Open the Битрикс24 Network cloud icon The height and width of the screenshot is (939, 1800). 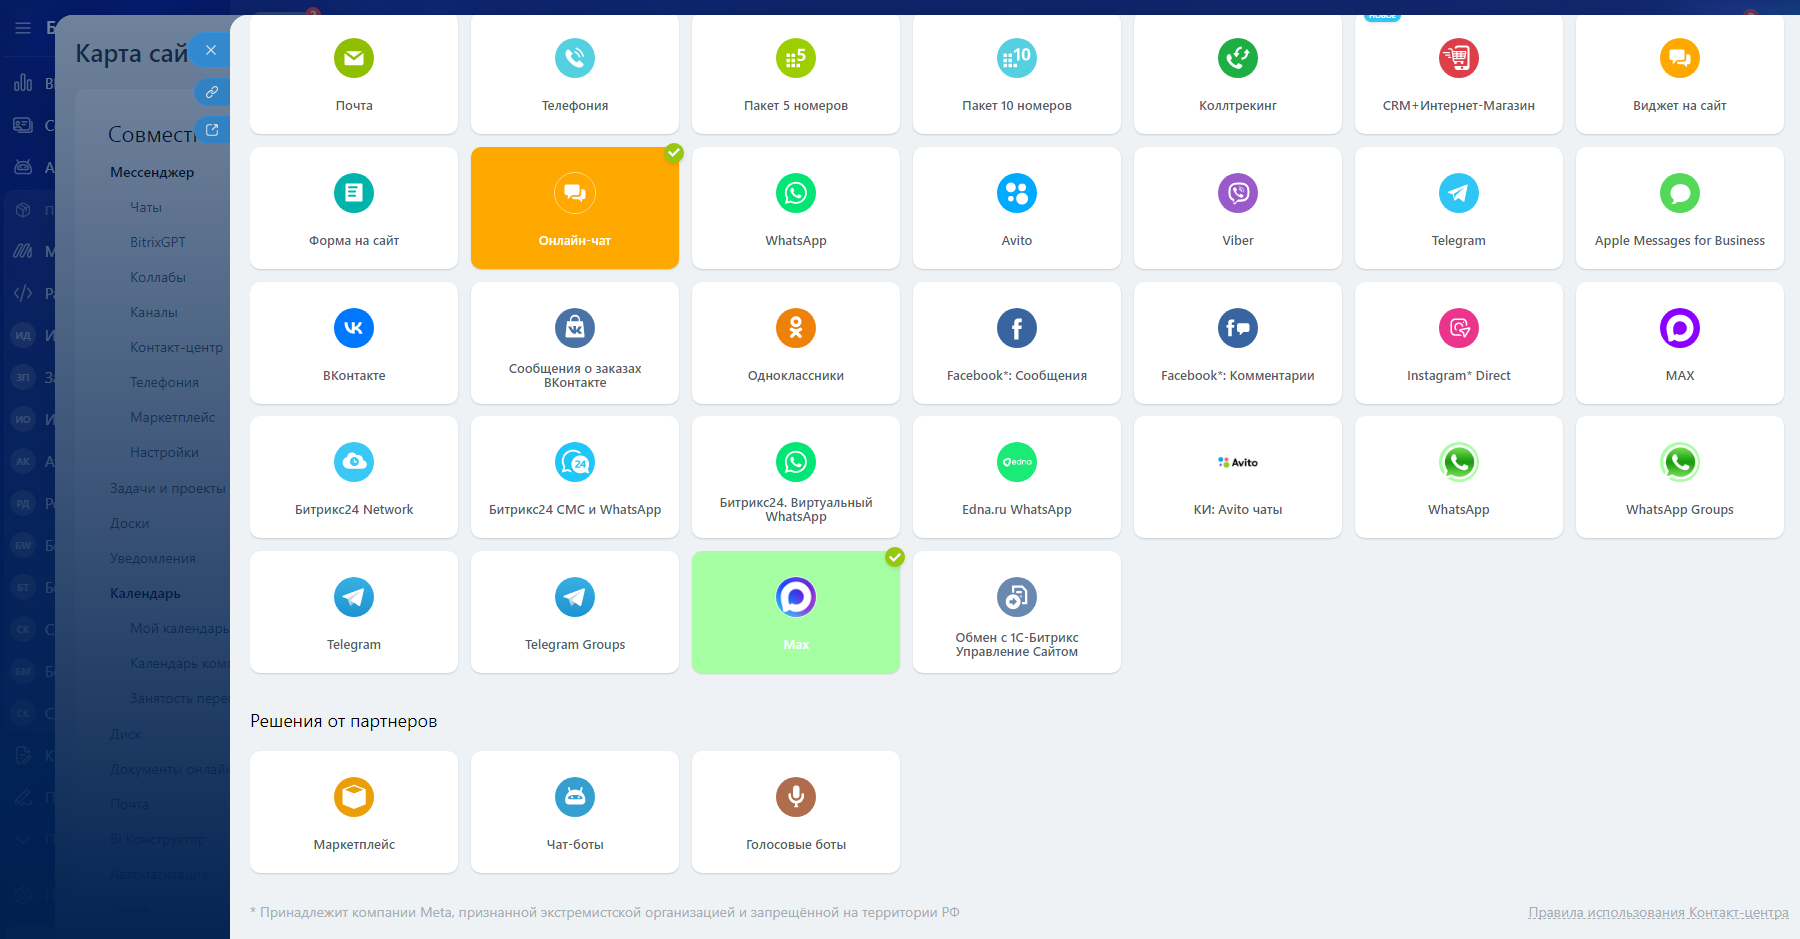pyautogui.click(x=354, y=462)
